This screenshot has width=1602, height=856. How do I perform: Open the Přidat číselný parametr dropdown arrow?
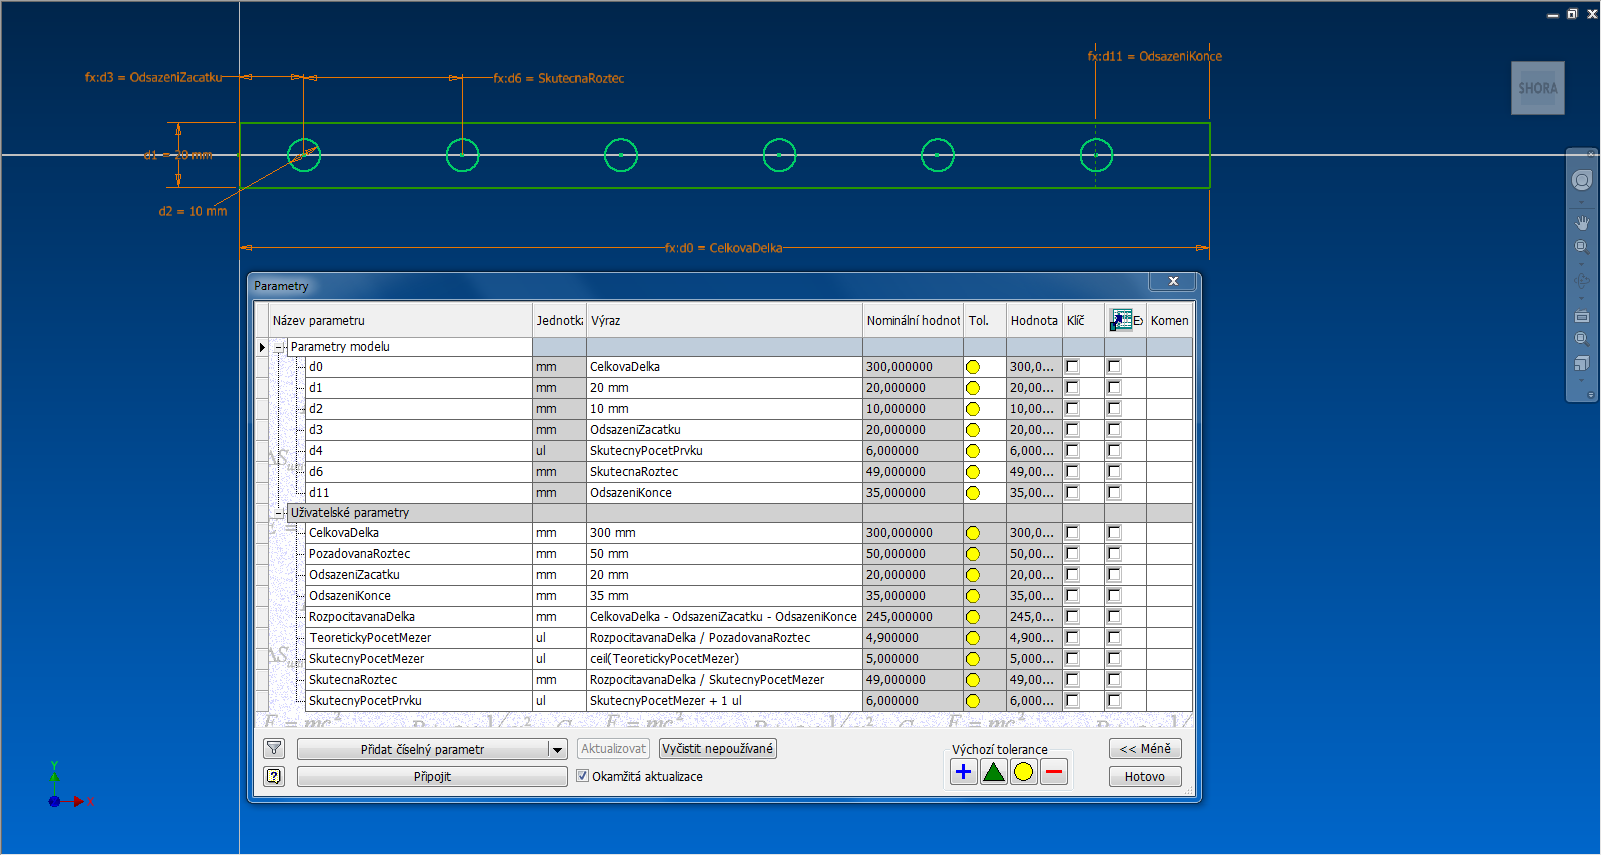click(557, 750)
